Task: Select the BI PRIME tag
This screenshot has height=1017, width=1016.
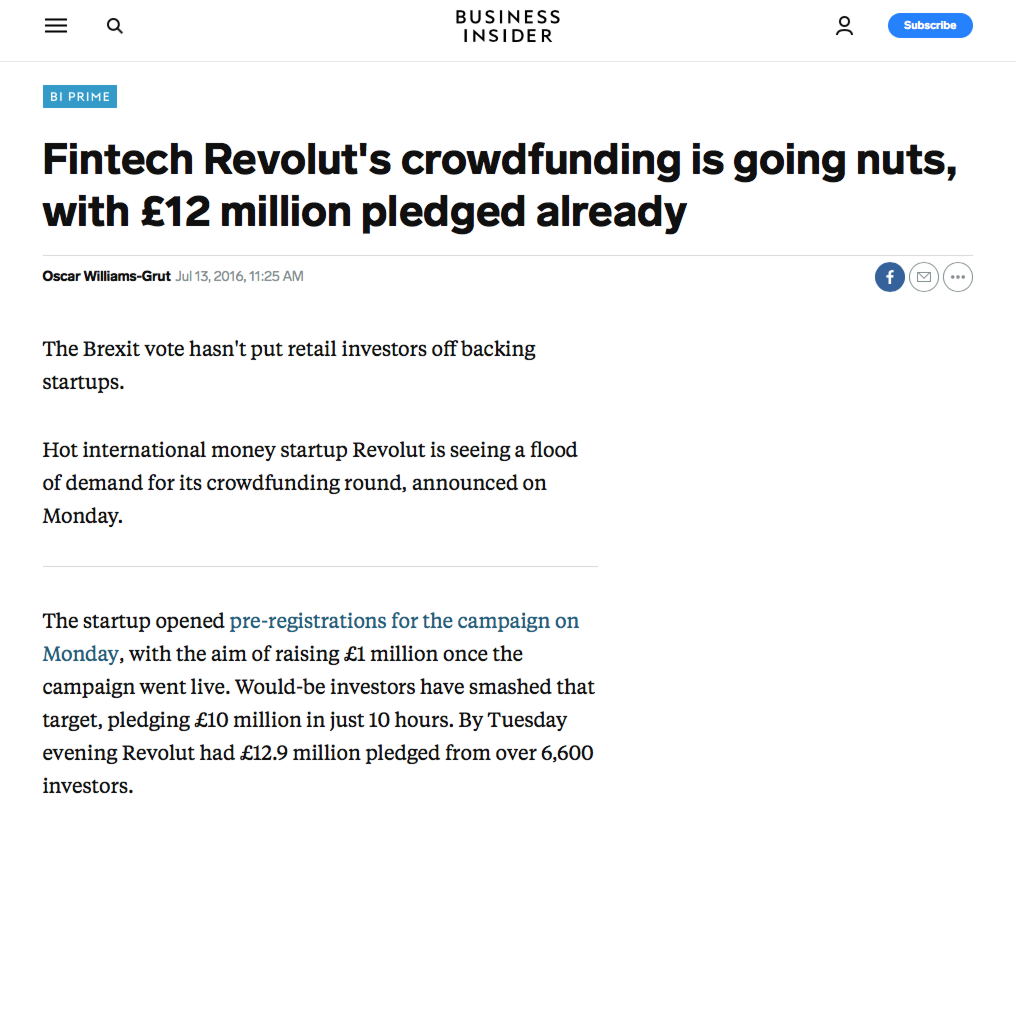Action: 80,97
